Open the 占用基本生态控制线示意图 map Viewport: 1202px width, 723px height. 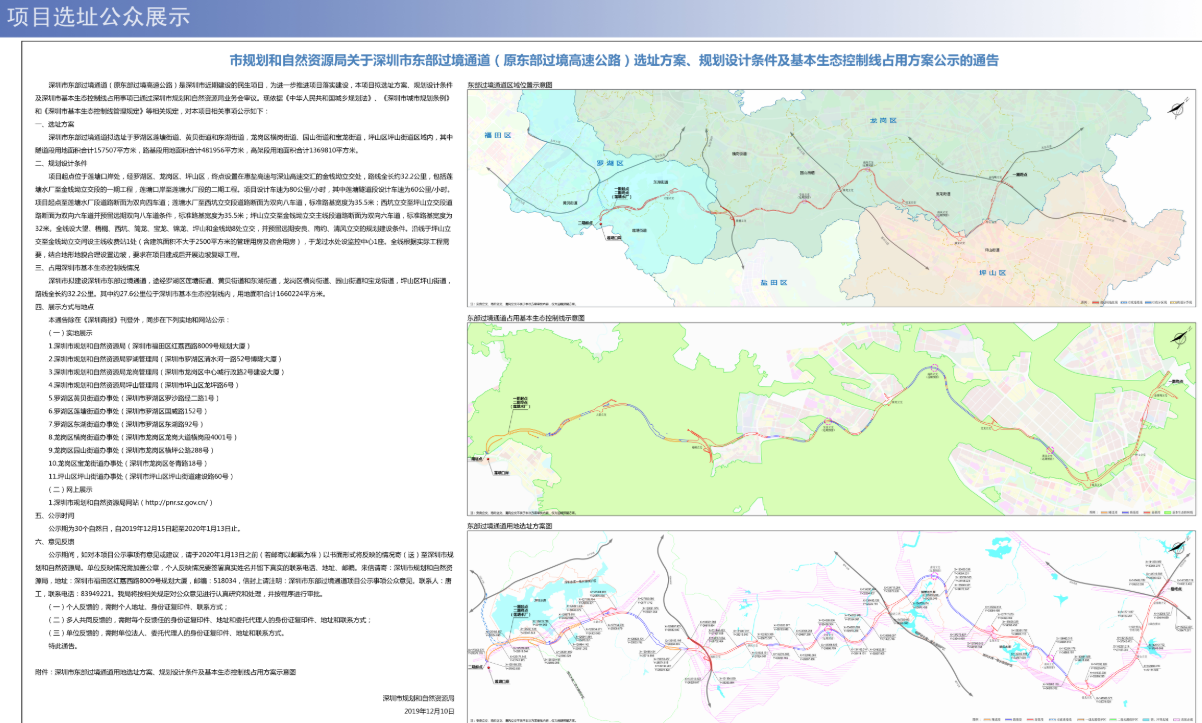[x=831, y=417]
